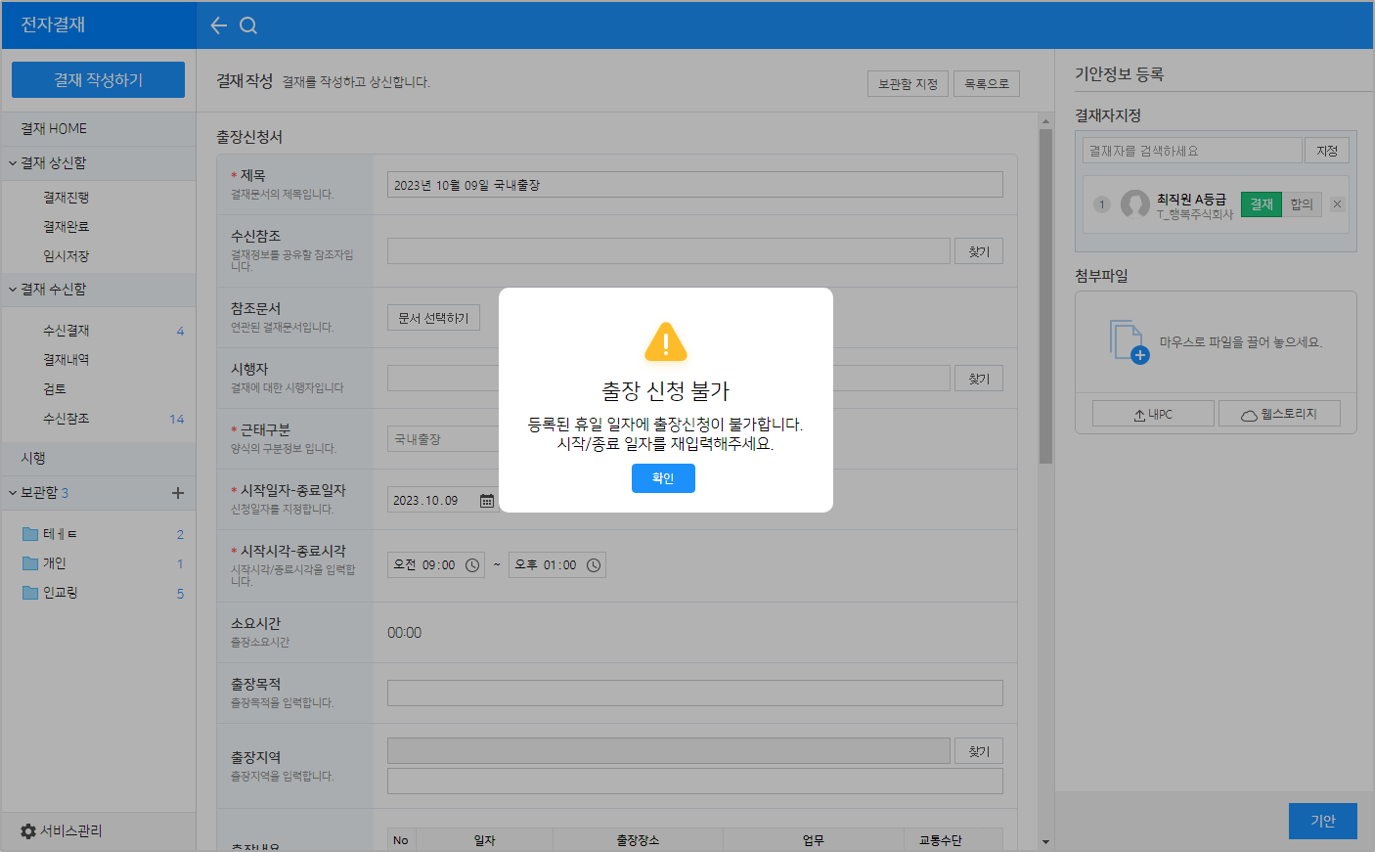The width and height of the screenshot is (1375, 852).
Task: Open the 인교링 folder
Action: coord(60,593)
